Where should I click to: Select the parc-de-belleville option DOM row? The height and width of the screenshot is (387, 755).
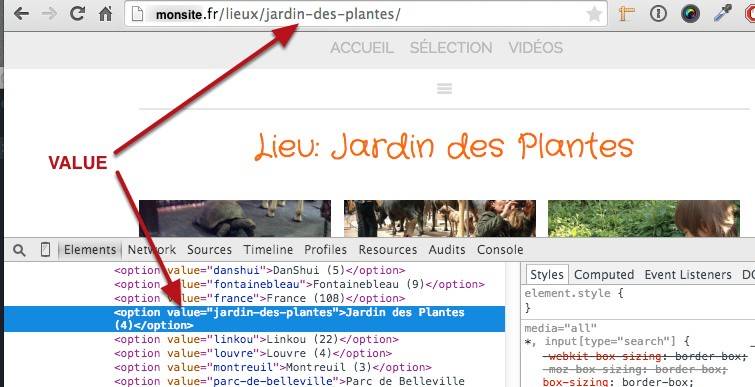pos(289,381)
